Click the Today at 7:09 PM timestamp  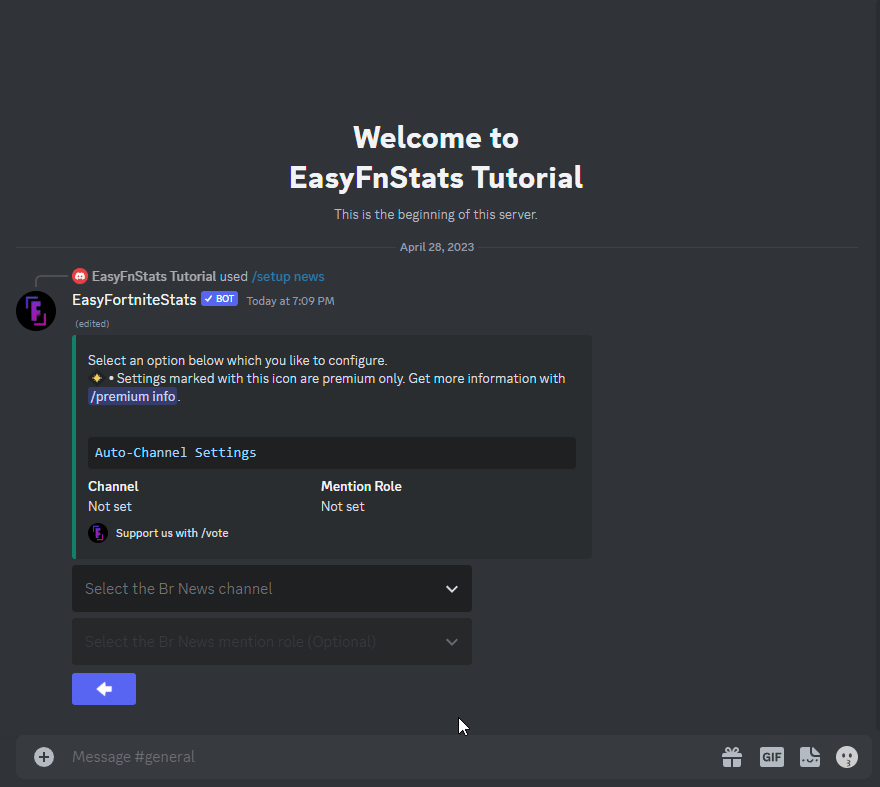290,301
